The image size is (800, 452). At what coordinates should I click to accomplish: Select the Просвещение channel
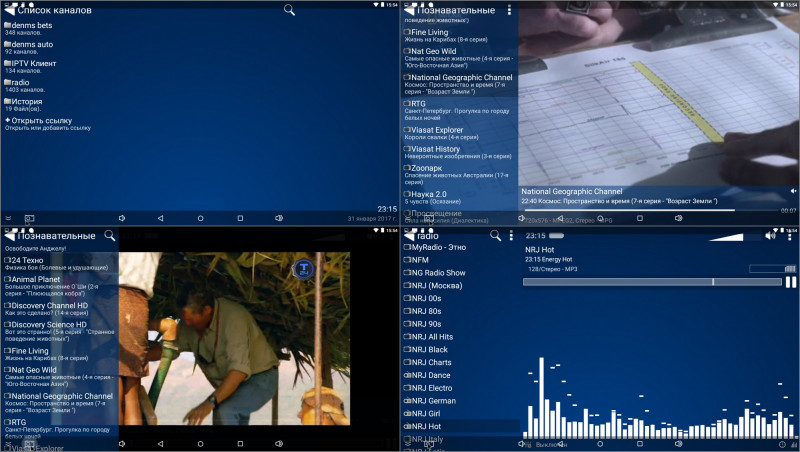coord(460,216)
